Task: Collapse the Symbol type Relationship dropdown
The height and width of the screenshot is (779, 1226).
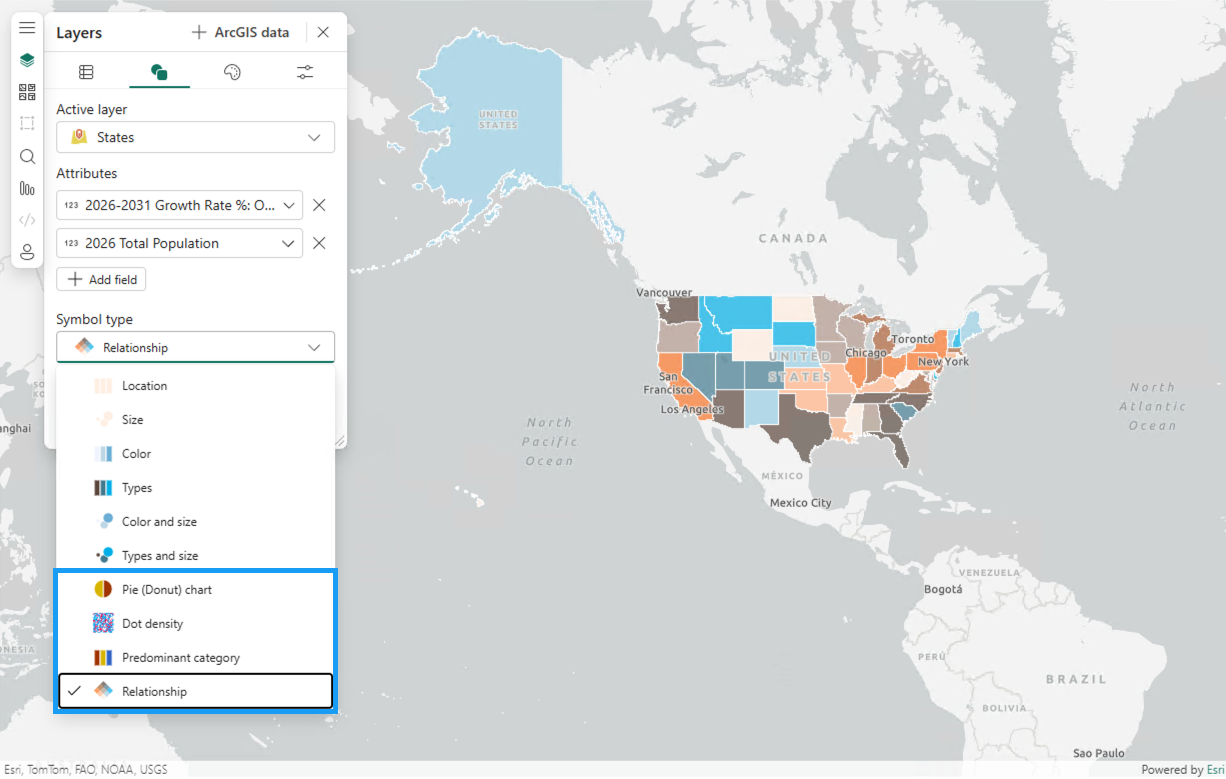Action: pos(195,347)
